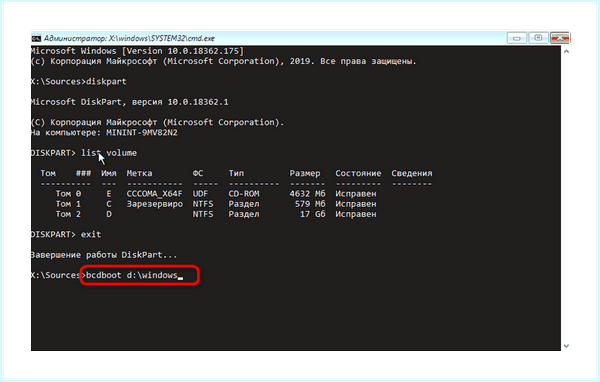
Task: Click the 'Завершение работы DiskPart...' line
Action: [104, 255]
